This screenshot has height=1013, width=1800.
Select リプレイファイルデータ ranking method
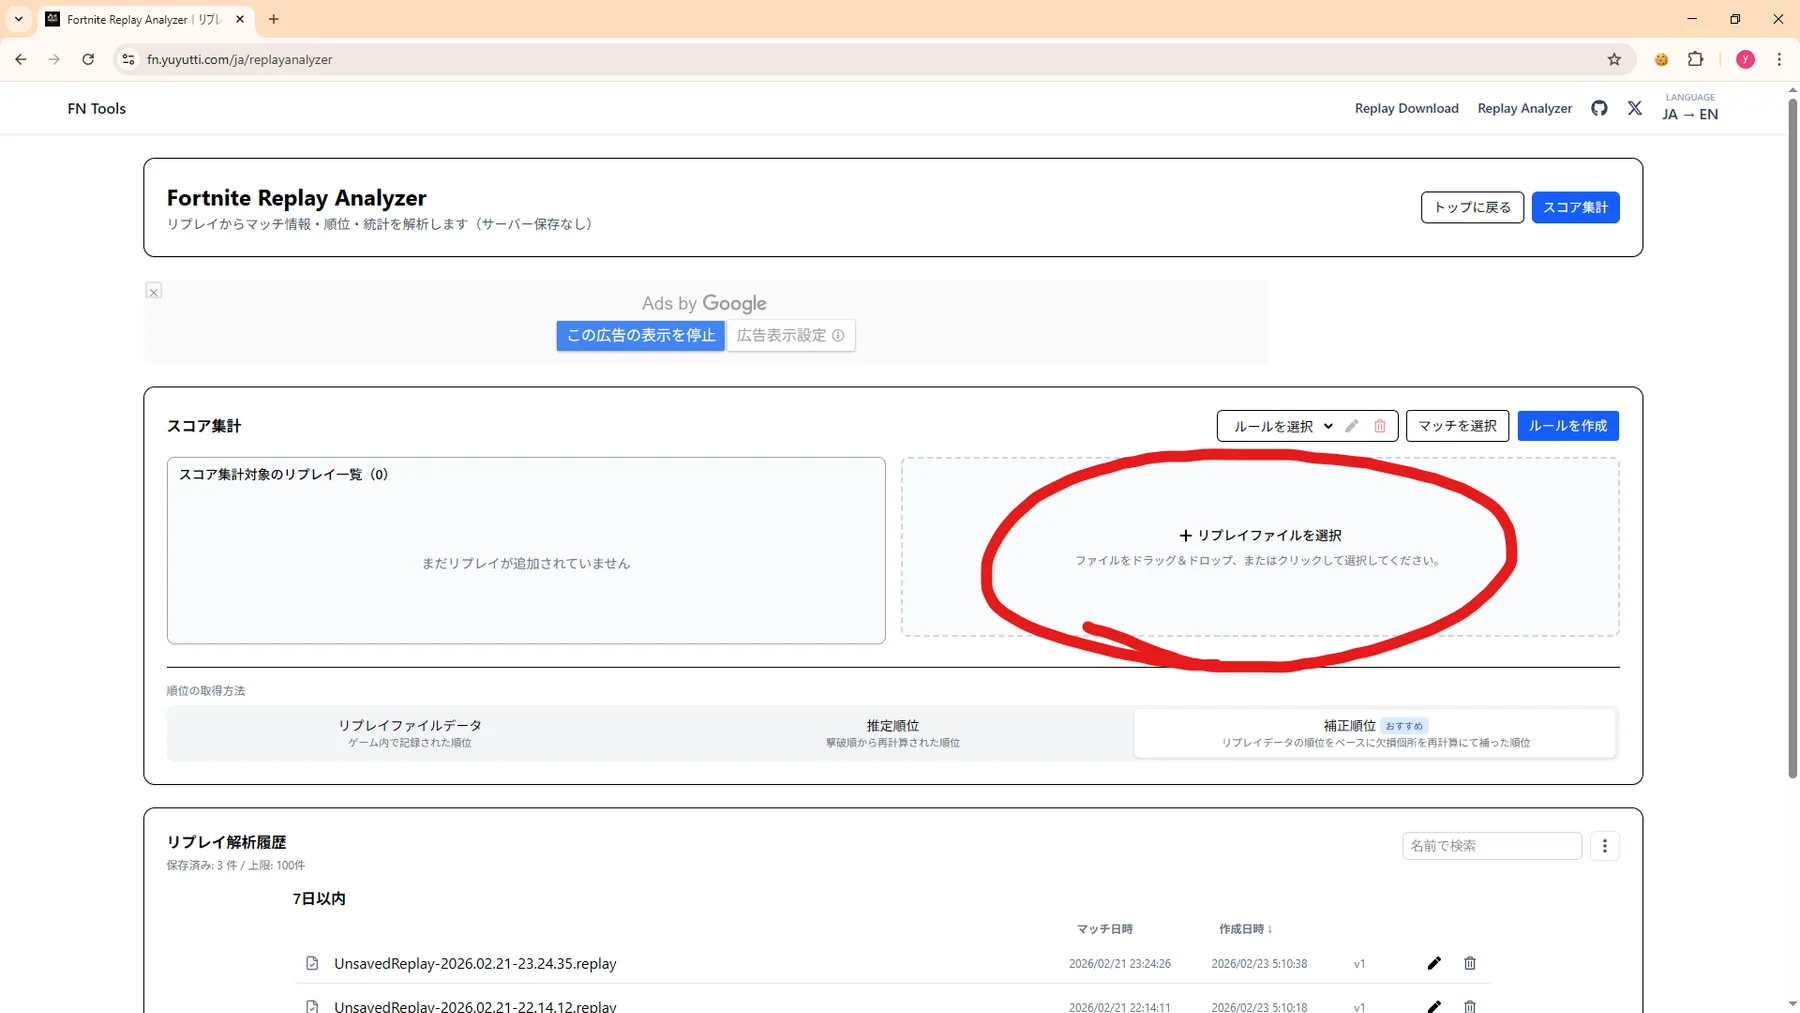click(409, 733)
